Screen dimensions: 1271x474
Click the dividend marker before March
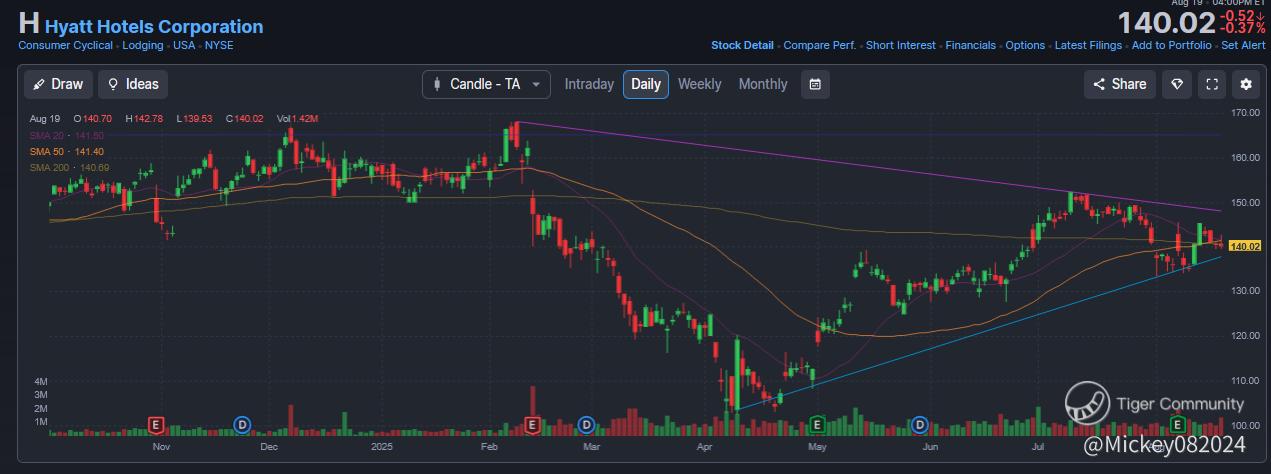tap(586, 425)
